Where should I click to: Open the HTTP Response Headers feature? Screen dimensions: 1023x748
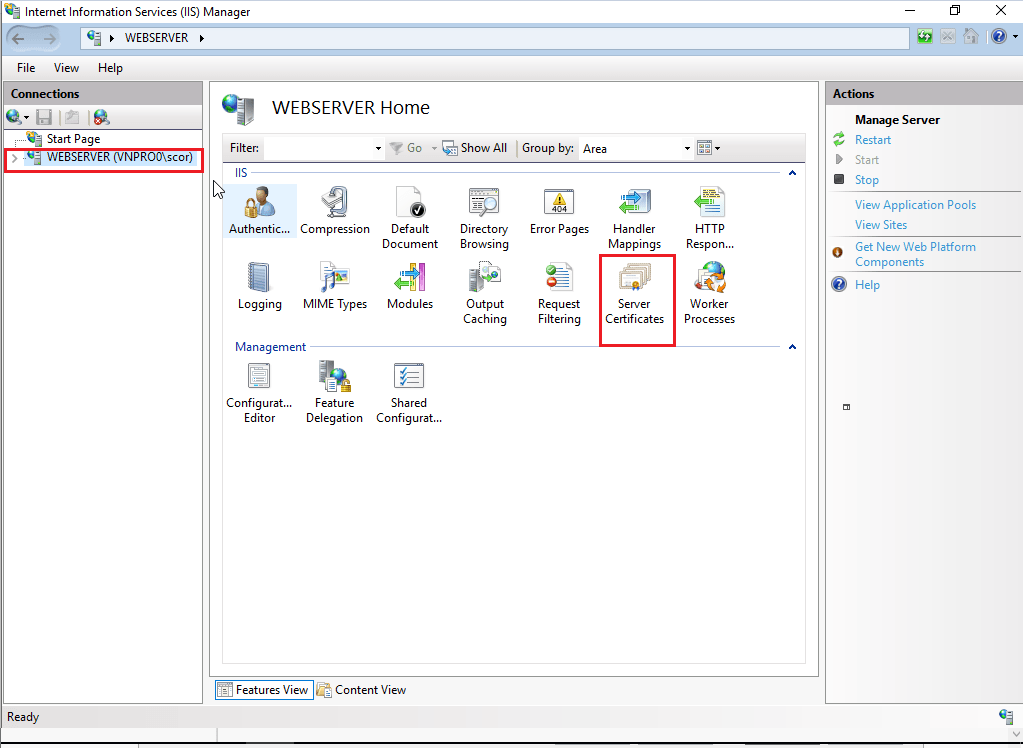point(709,218)
